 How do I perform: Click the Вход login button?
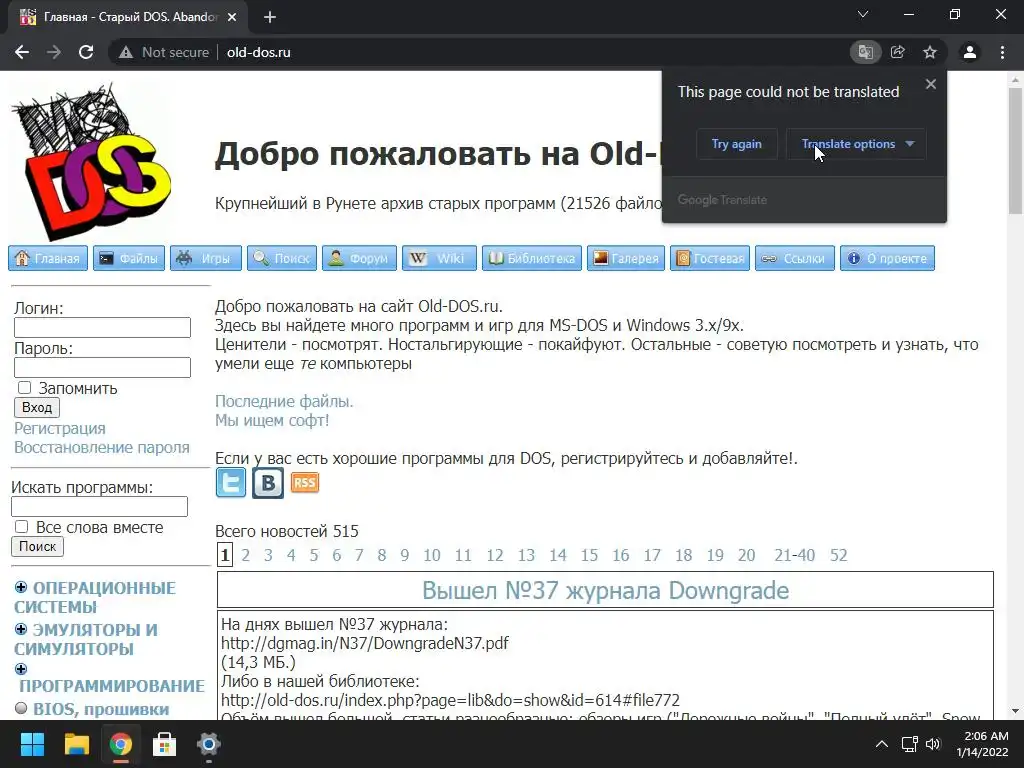pyautogui.click(x=37, y=407)
